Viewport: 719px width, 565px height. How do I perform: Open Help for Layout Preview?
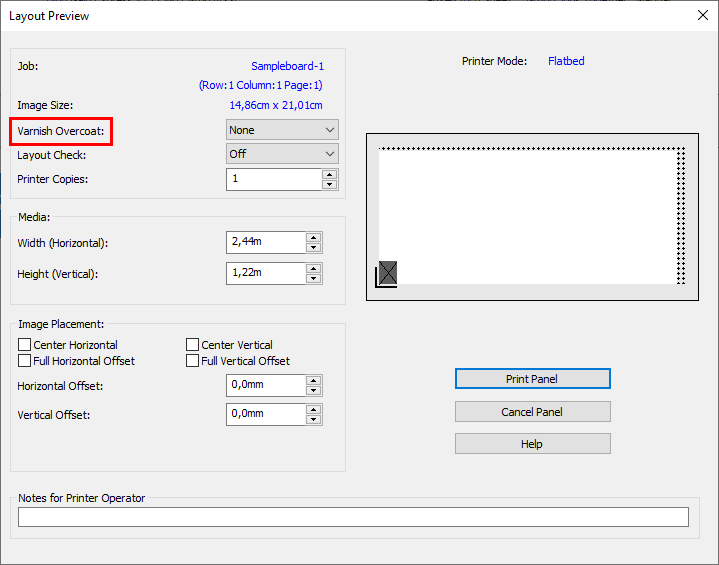pyautogui.click(x=532, y=444)
